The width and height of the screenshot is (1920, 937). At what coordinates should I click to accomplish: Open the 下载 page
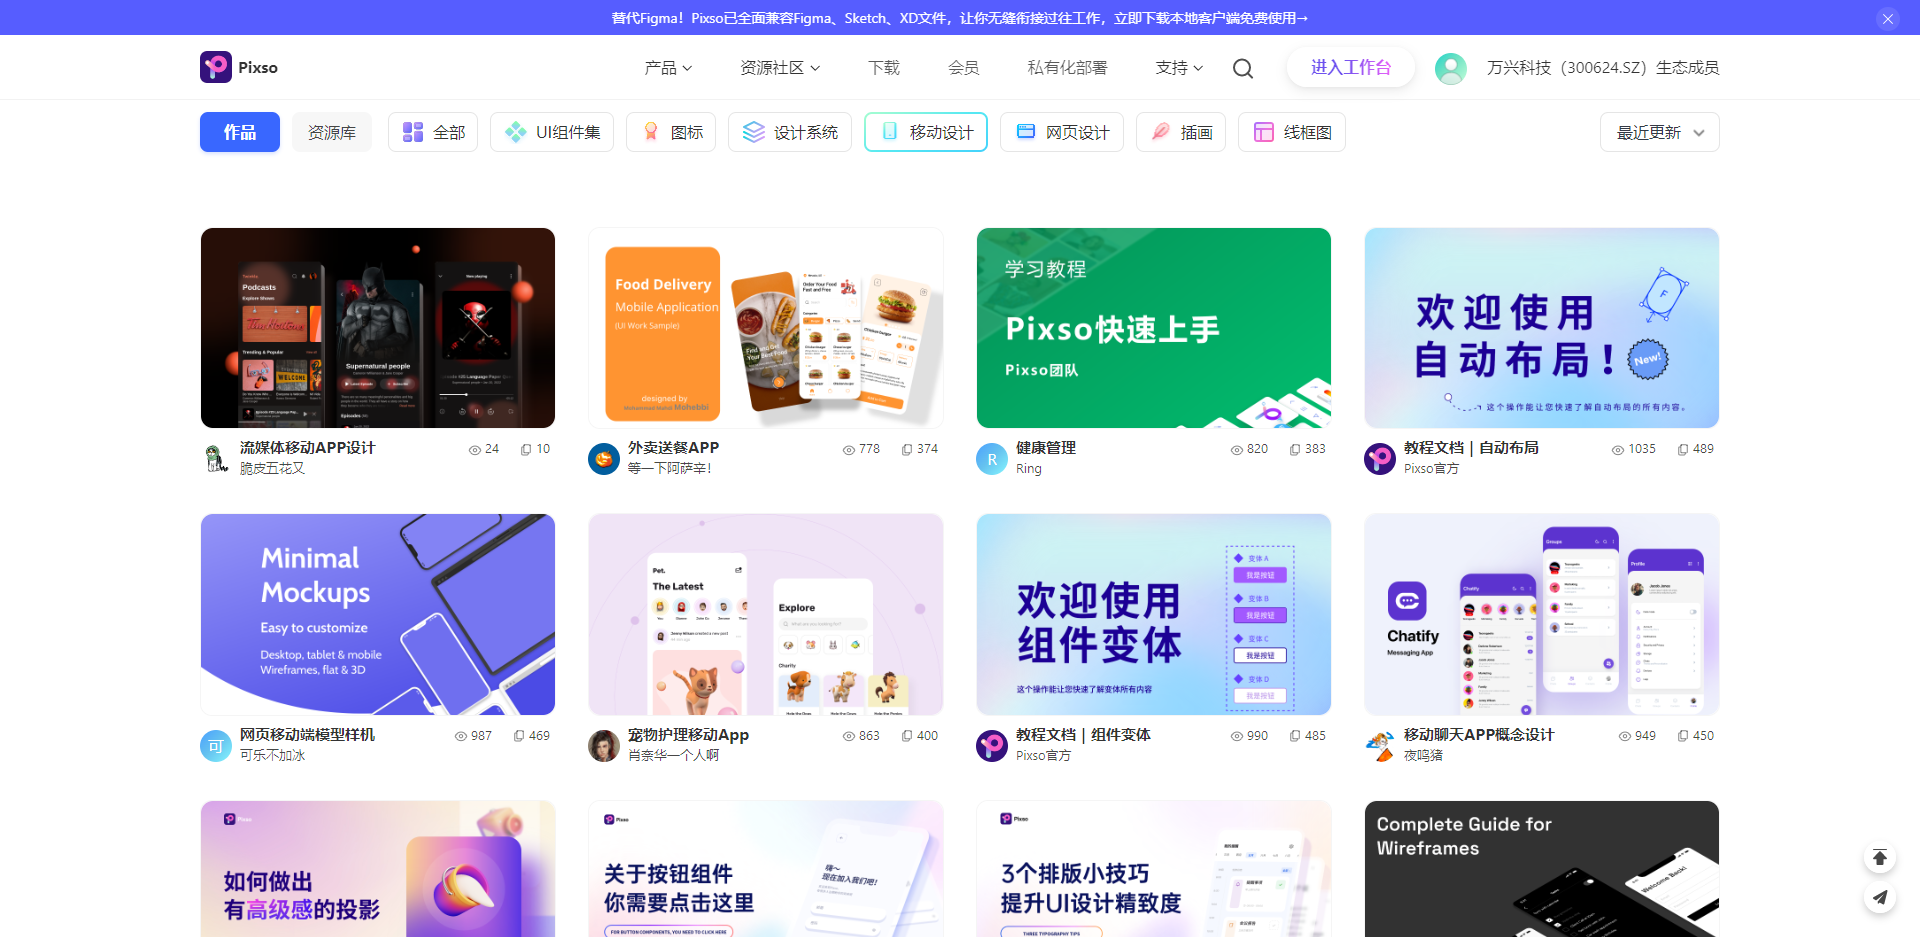884,68
